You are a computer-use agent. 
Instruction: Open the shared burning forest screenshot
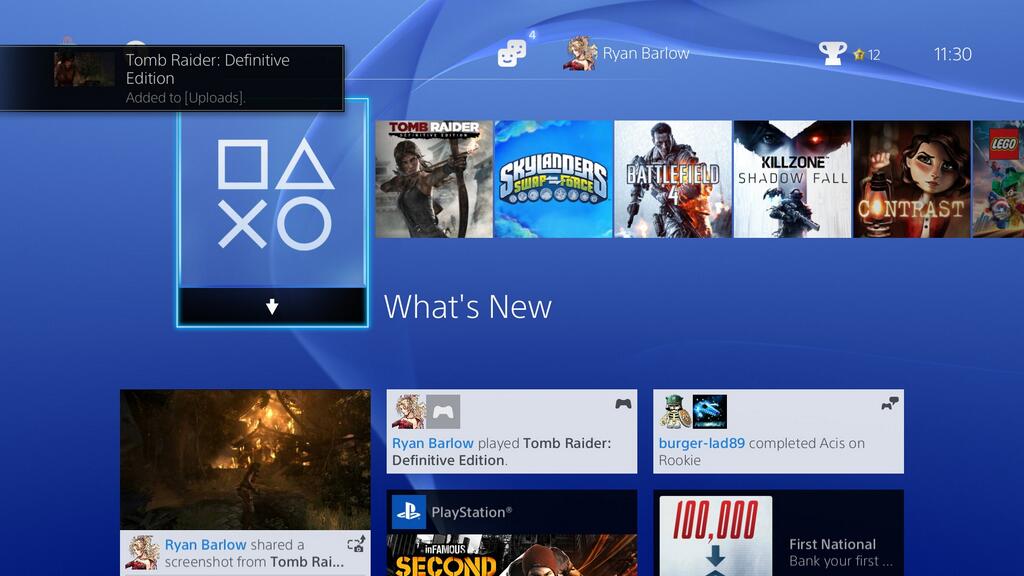tap(246, 460)
